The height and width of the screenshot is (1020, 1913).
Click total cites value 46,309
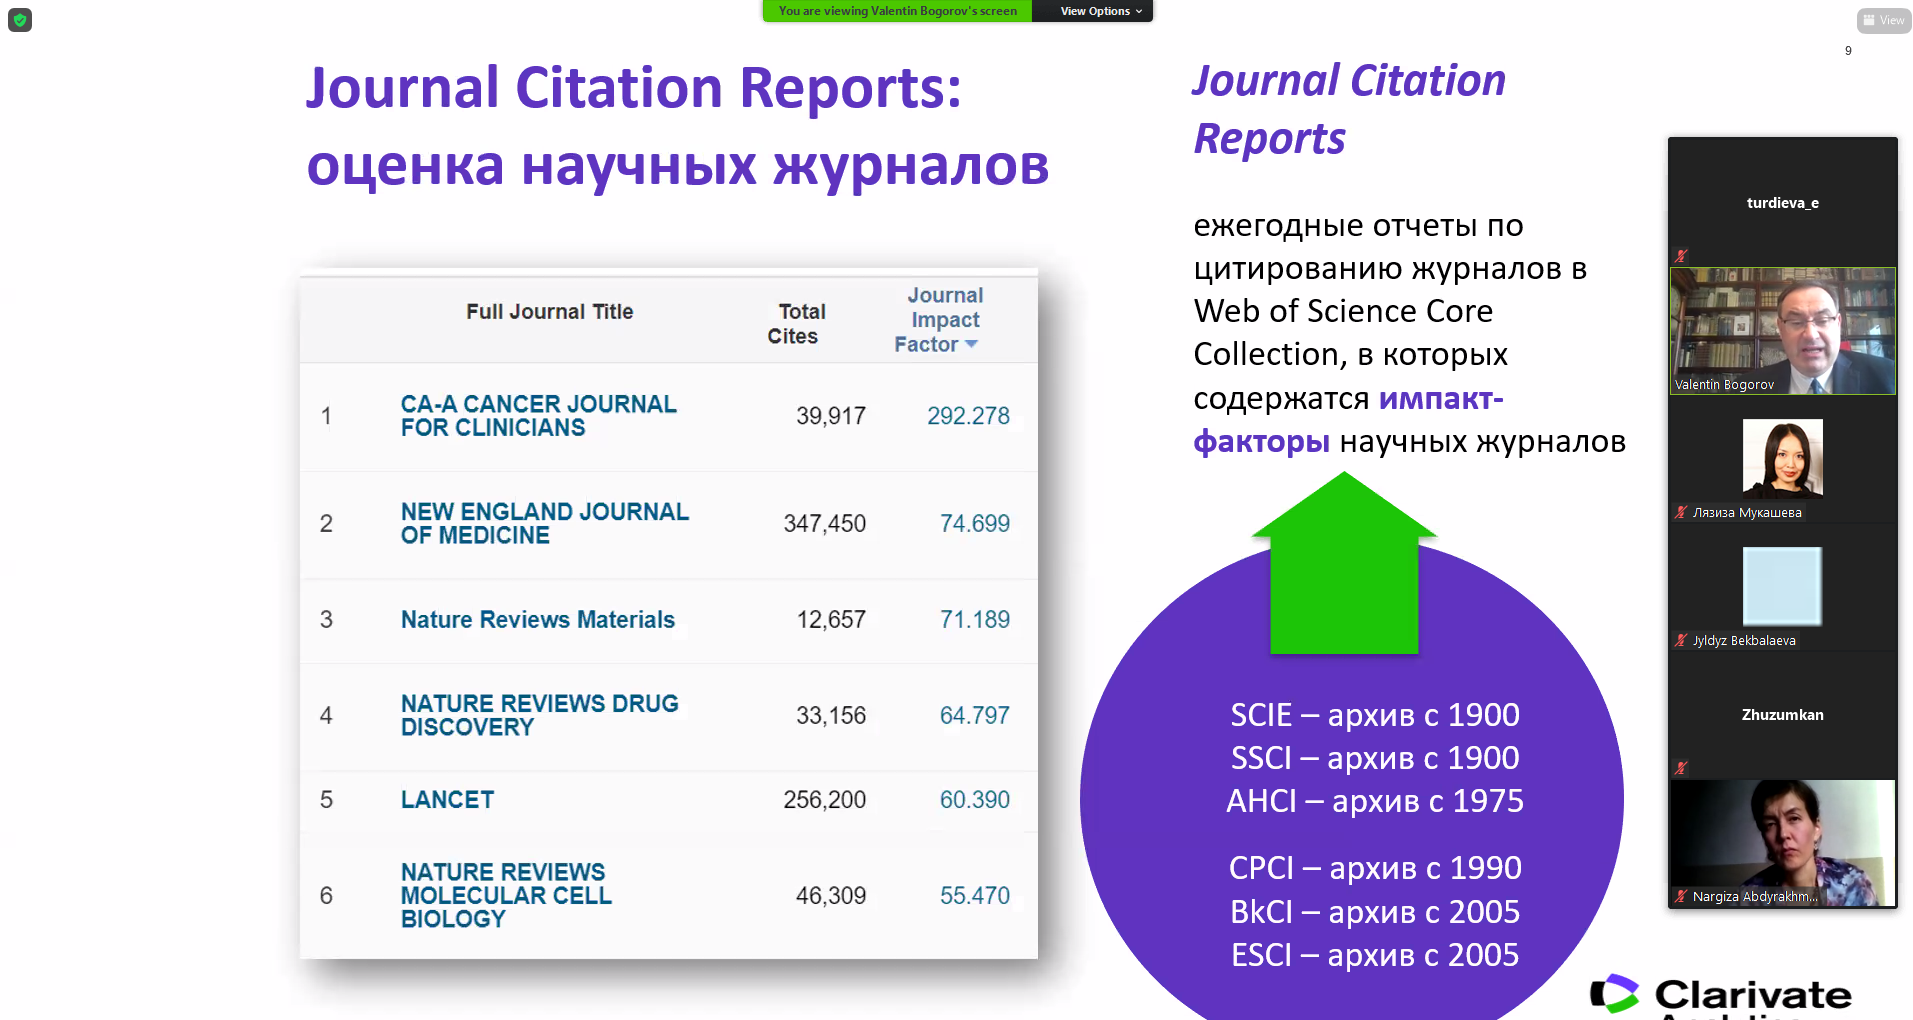click(x=830, y=896)
